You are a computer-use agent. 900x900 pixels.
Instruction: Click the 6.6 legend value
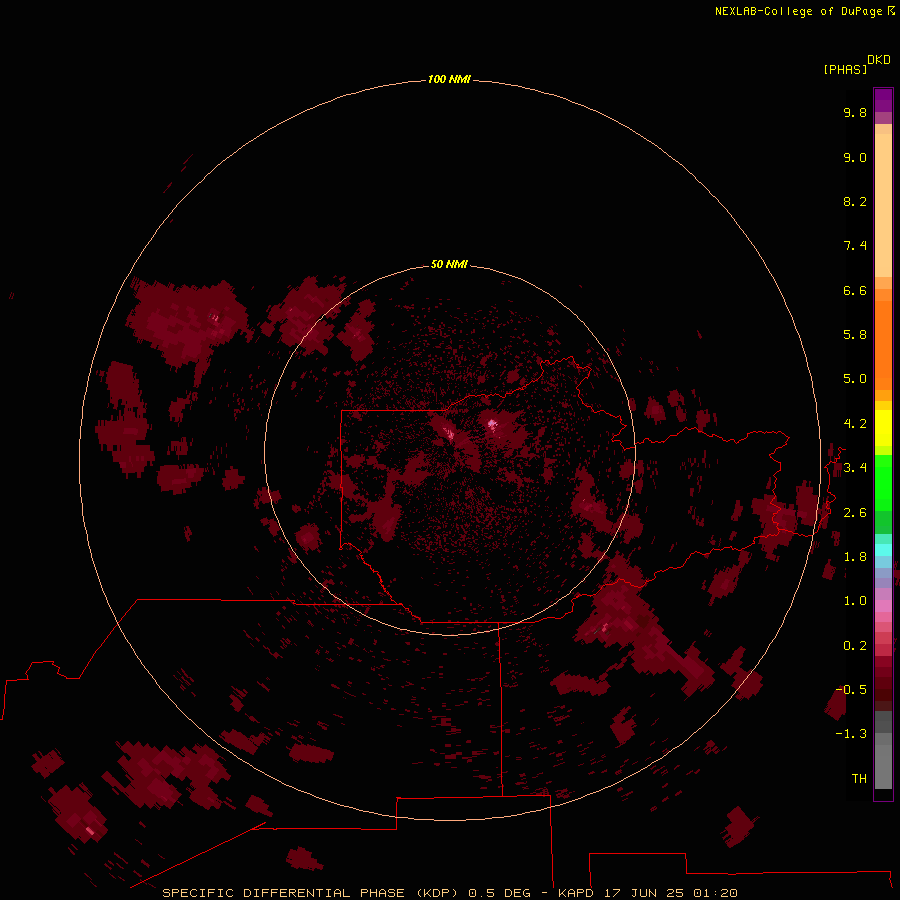pyautogui.click(x=855, y=291)
